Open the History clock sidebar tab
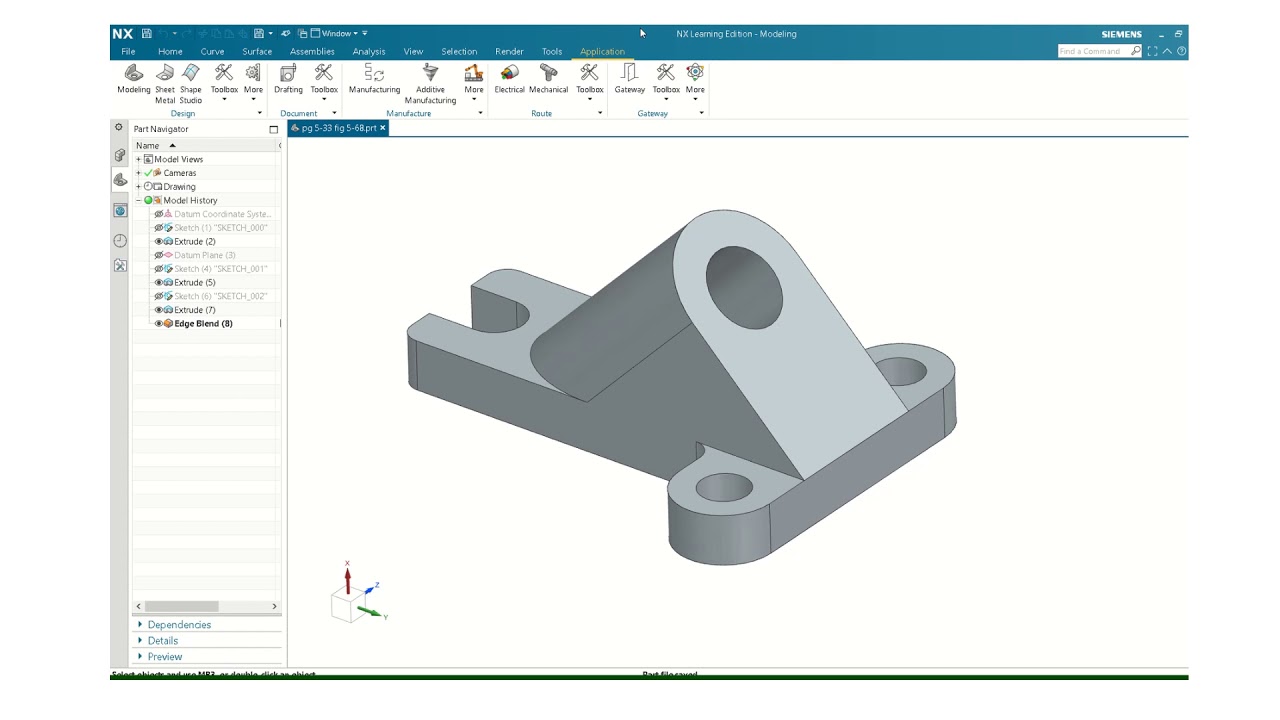The height and width of the screenshot is (720, 1280). click(120, 241)
